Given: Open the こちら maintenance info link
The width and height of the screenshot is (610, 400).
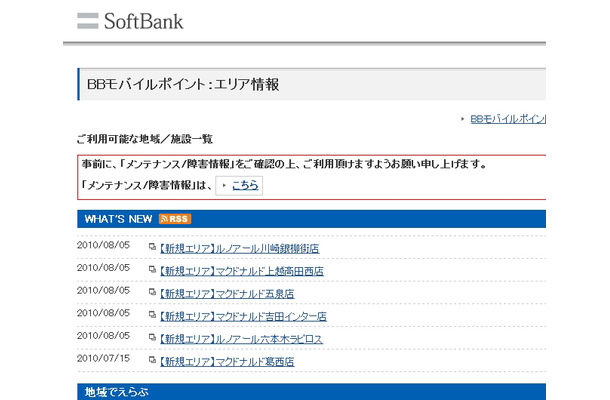Looking at the screenshot, I should pos(245,186).
